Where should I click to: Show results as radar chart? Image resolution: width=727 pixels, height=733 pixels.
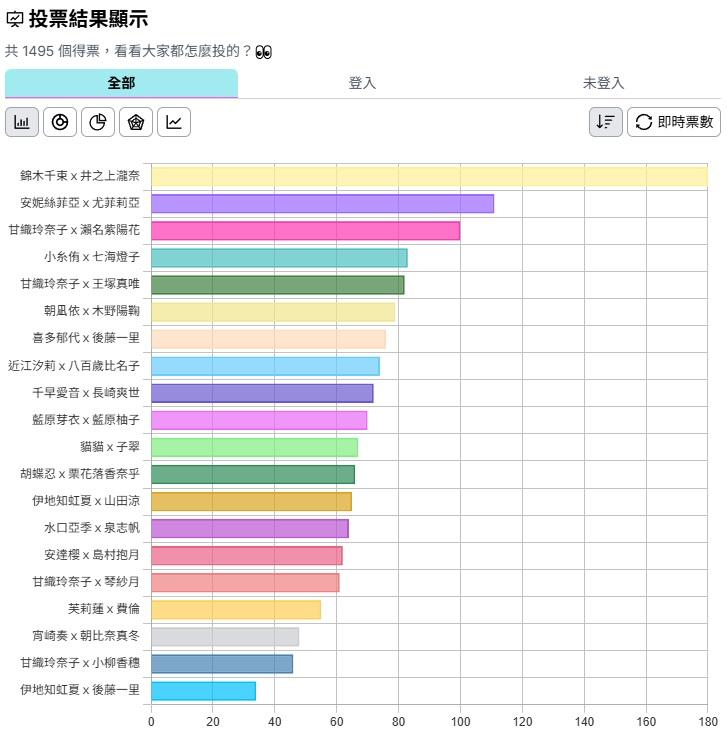point(136,122)
